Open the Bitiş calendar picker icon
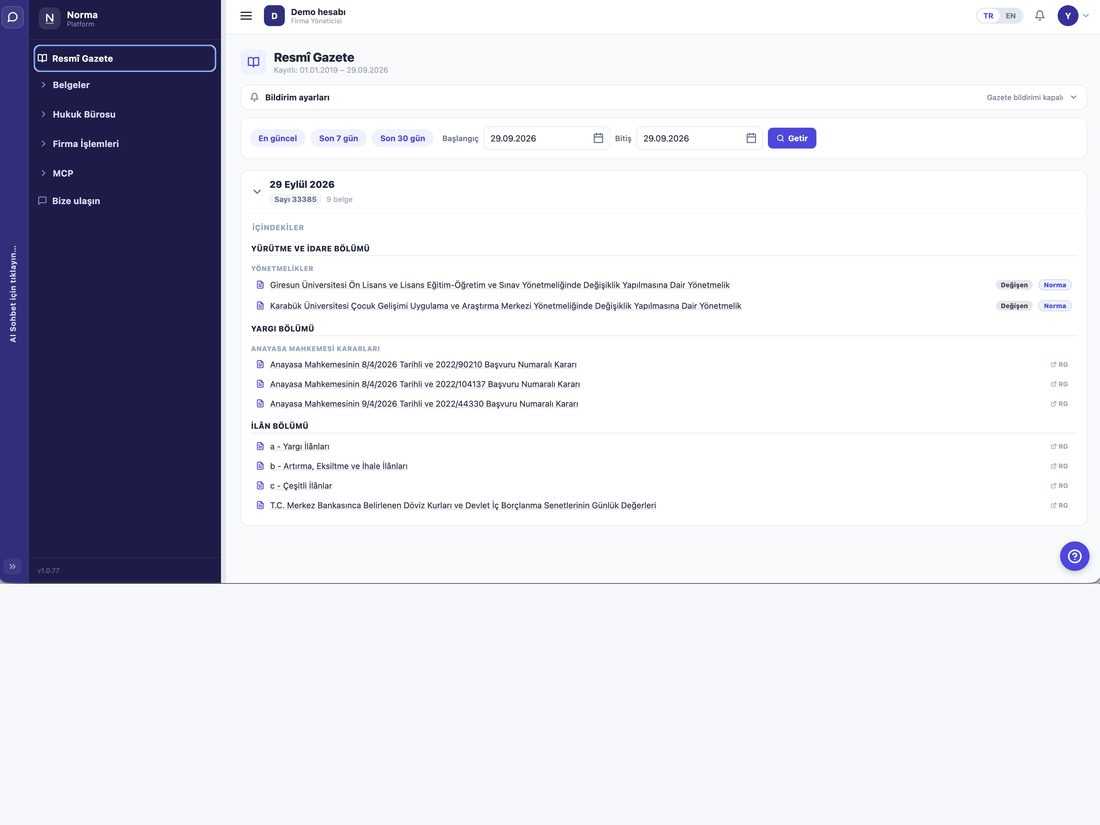1100x825 pixels. (751, 138)
